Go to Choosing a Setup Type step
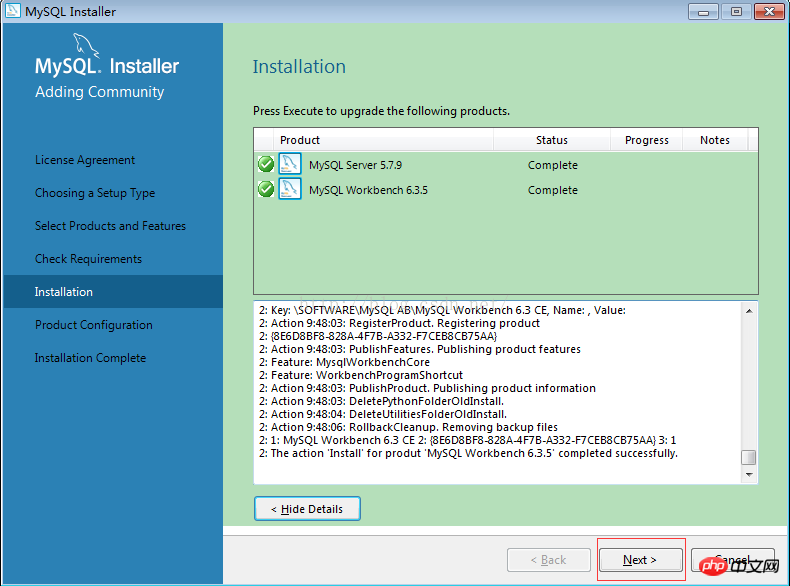This screenshot has width=790, height=586. (95, 193)
